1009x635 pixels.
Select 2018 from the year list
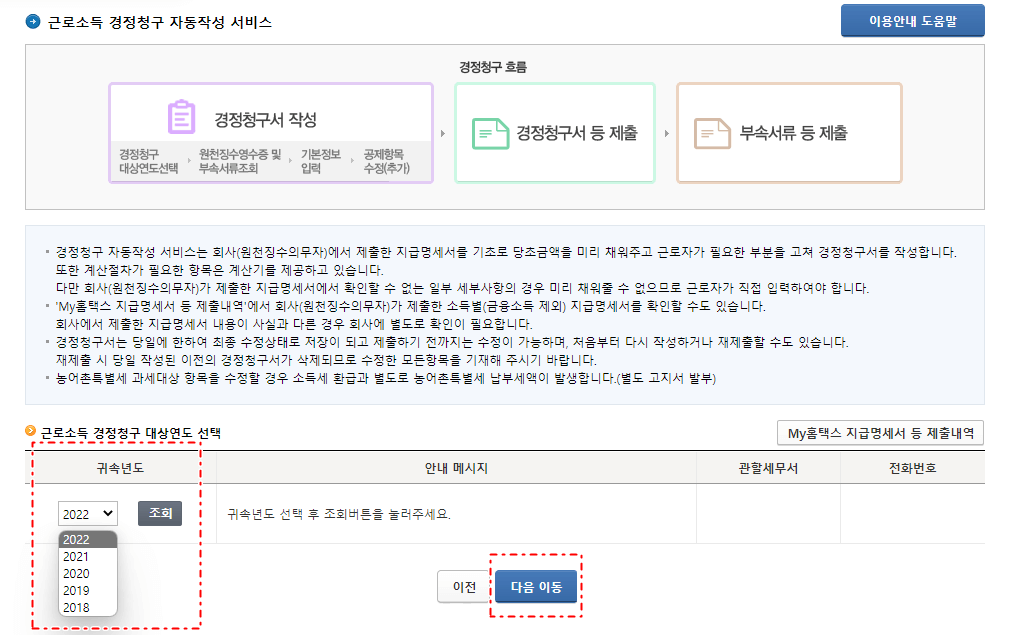[76, 607]
